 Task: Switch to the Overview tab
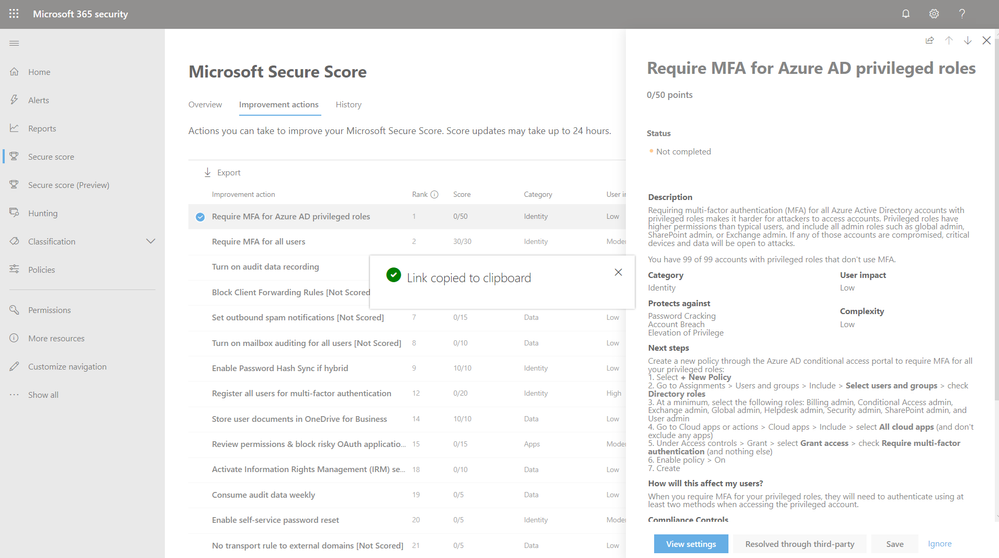205,104
